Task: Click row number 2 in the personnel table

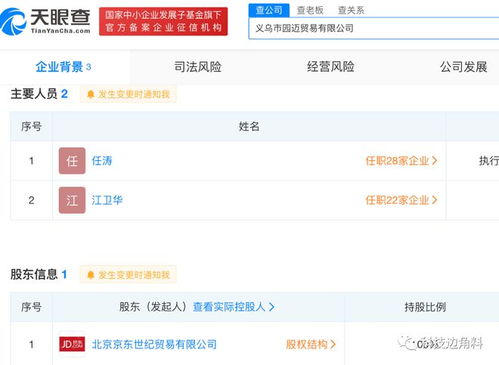Action: tap(31, 200)
